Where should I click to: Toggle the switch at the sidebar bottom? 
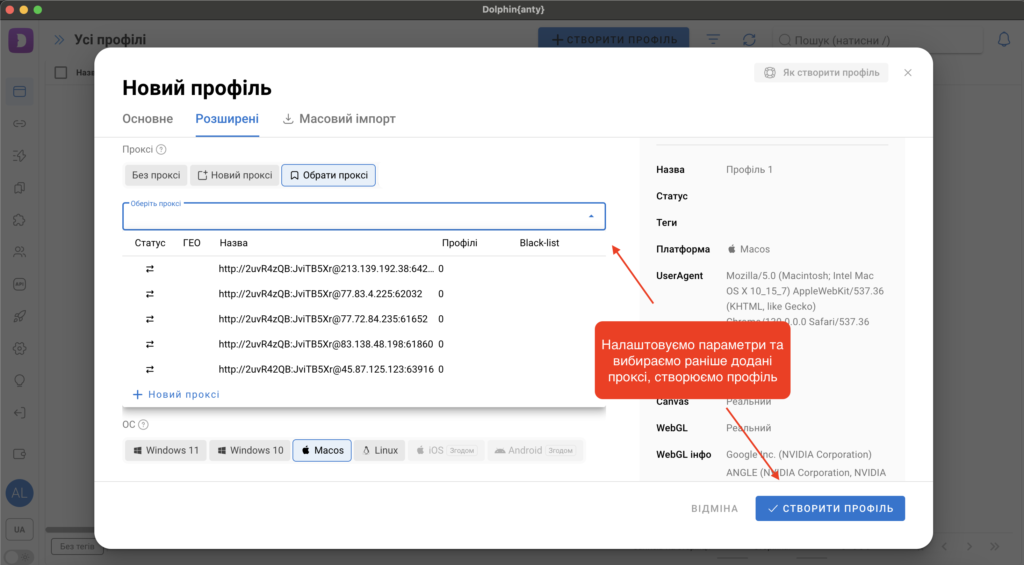17,556
